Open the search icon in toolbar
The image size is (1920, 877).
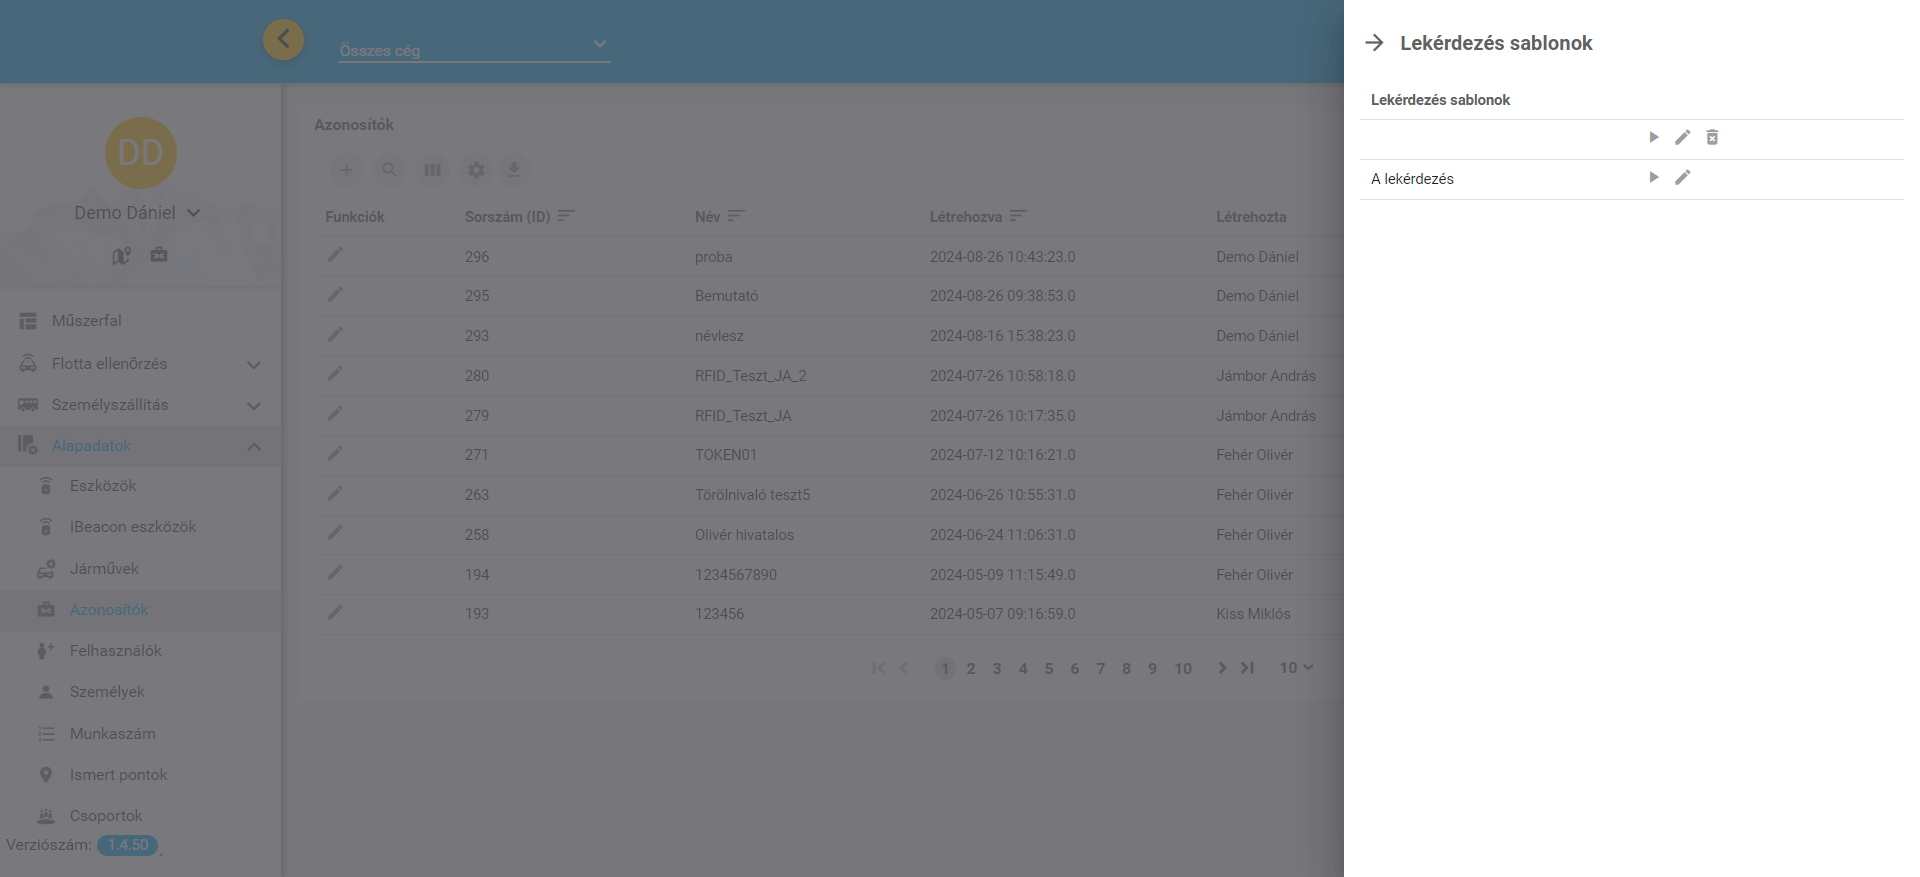[389, 170]
